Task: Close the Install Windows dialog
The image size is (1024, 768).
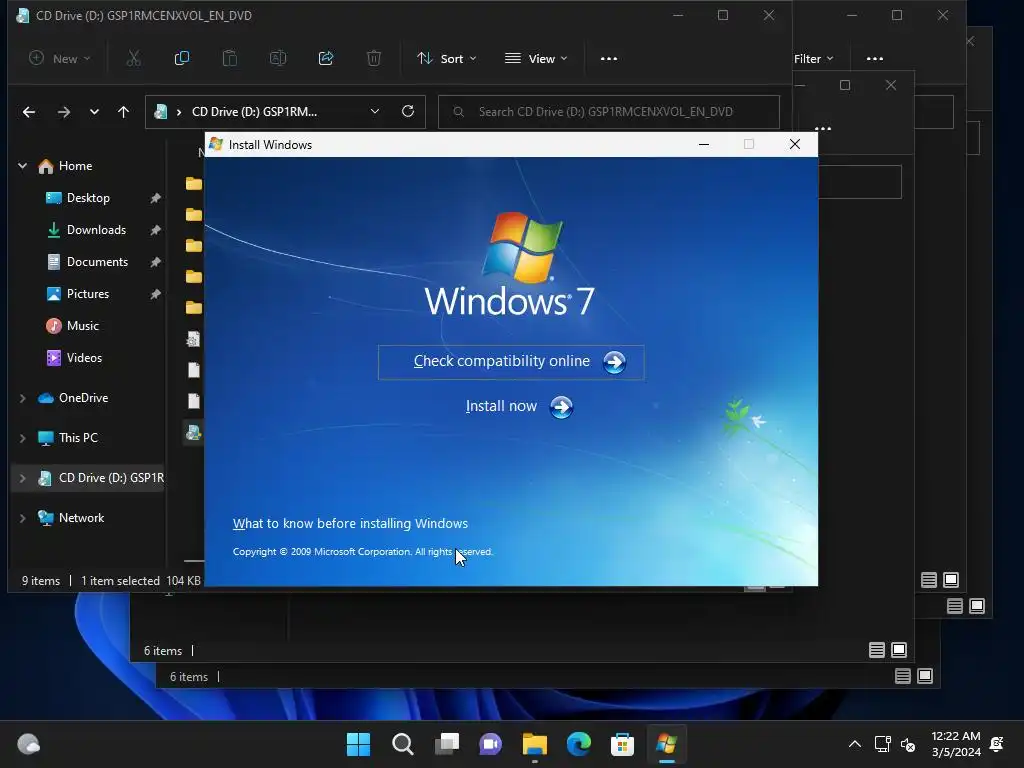Action: click(795, 144)
